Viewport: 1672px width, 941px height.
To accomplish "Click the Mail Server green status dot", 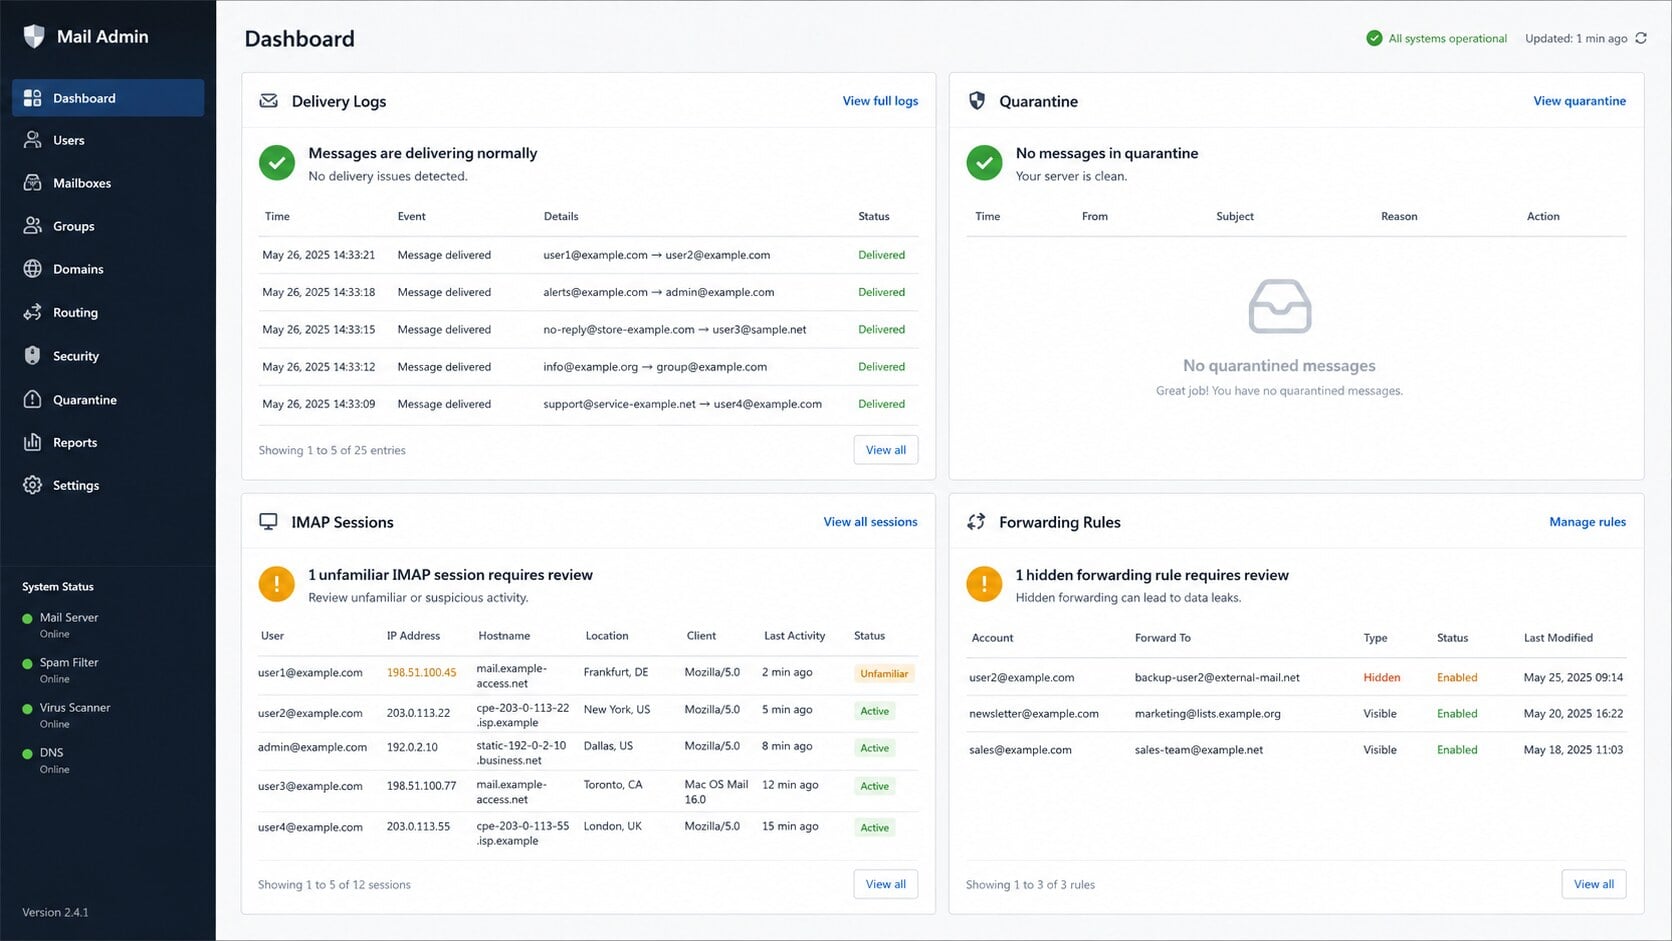I will tap(27, 619).
